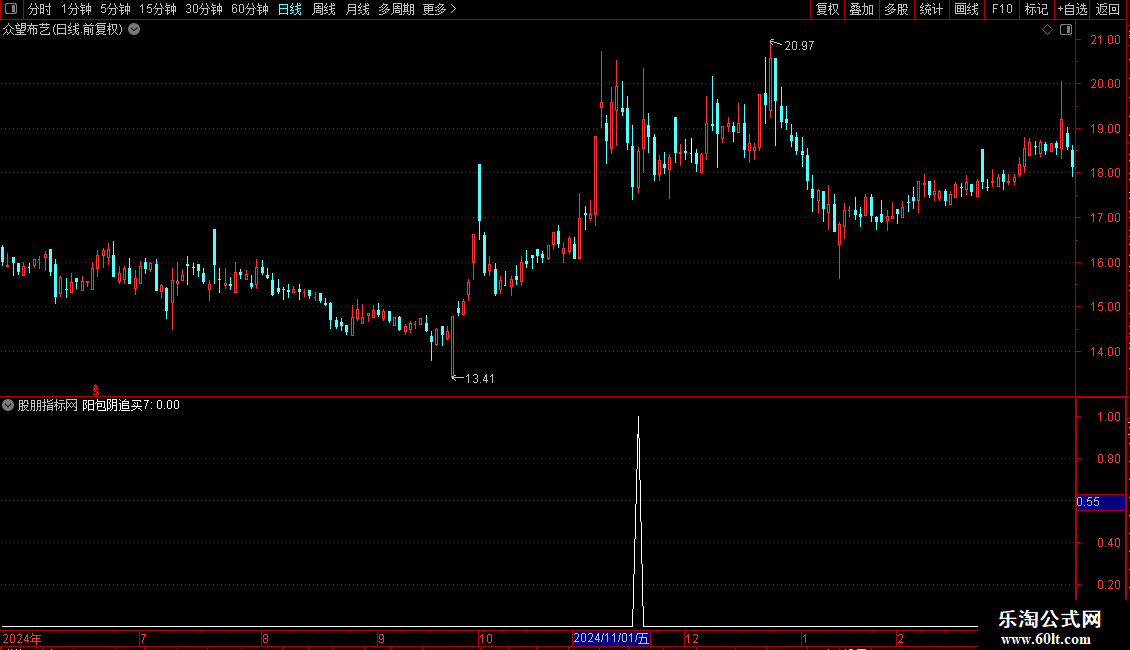Image resolution: width=1130 pixels, height=650 pixels.
Task: Expand the 更多 periods menu
Action: [x=440, y=9]
